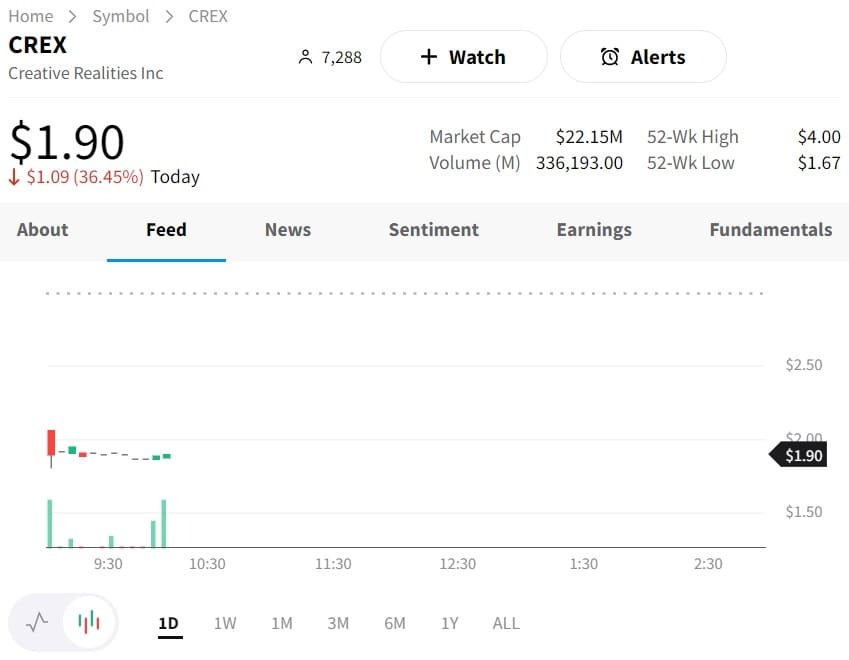Click the watchers person icon

306,58
